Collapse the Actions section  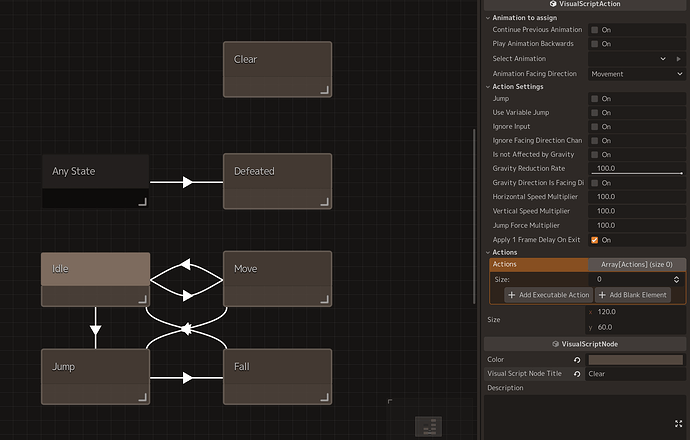tap(488, 253)
